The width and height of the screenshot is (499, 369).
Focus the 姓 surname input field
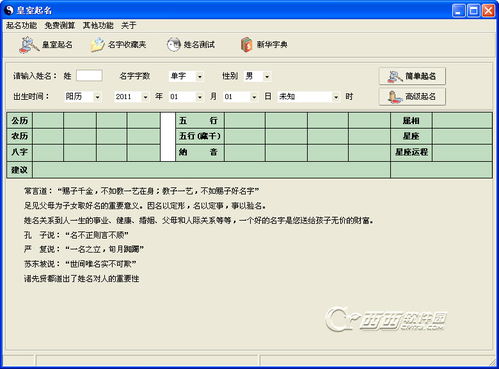(x=89, y=76)
